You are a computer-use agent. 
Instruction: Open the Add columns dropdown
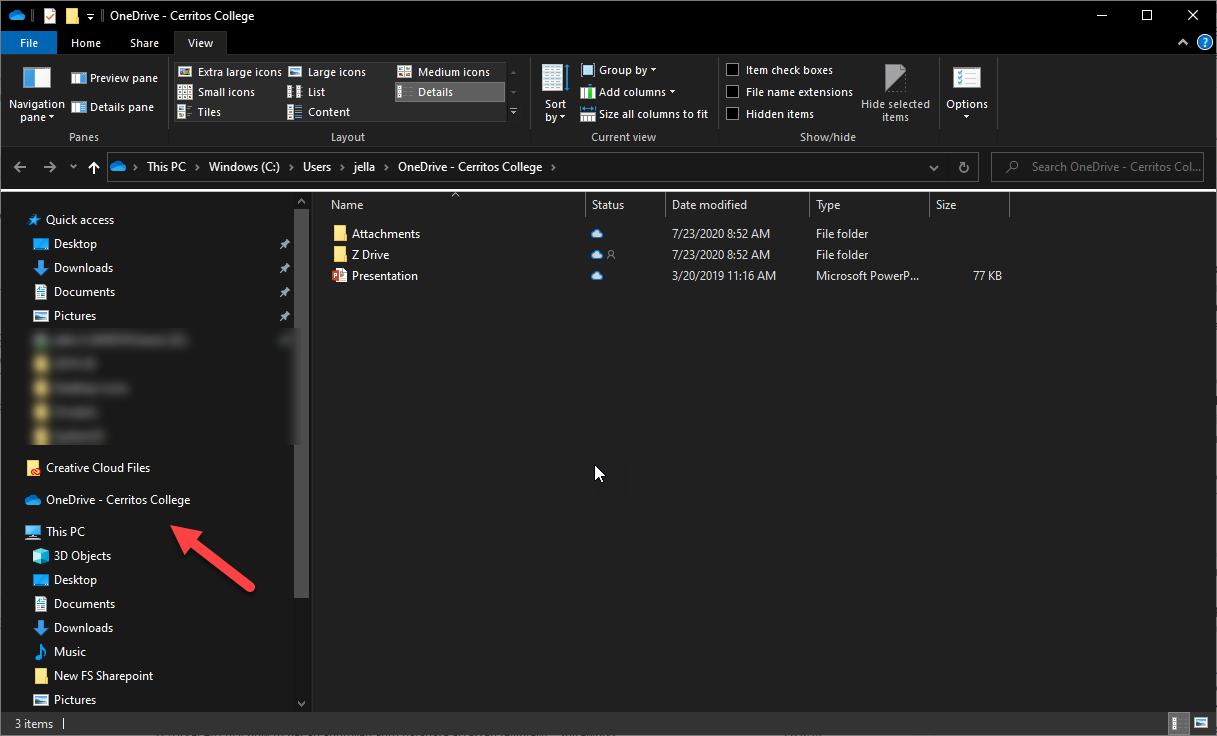click(x=628, y=92)
